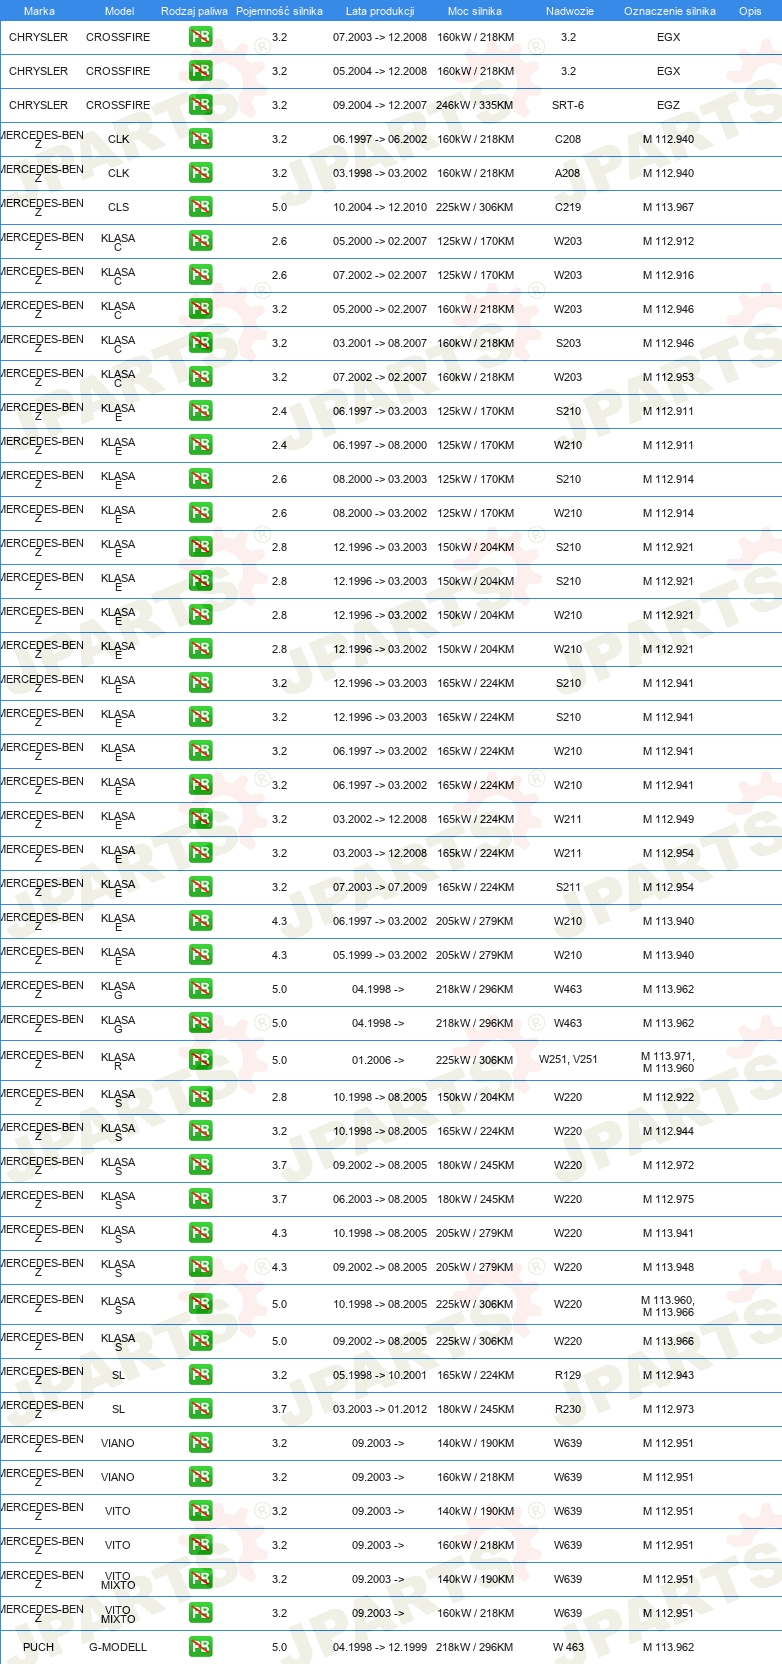Screen dimensions: 782x1664
Task: Select the 'M 112.943' engine code
Action: [x=668, y=1375]
